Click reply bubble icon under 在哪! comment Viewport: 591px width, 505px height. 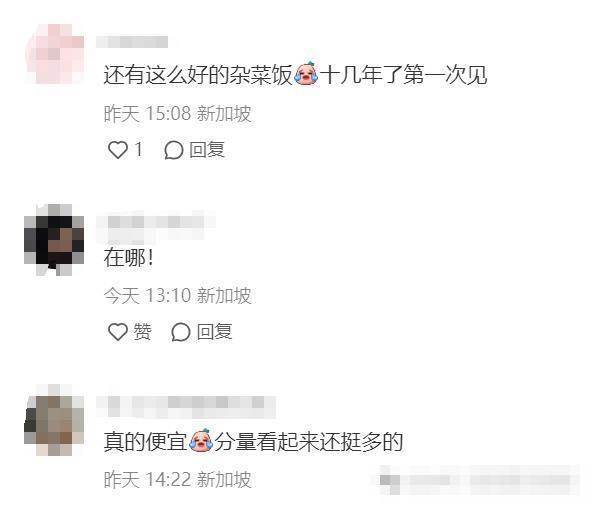(181, 332)
